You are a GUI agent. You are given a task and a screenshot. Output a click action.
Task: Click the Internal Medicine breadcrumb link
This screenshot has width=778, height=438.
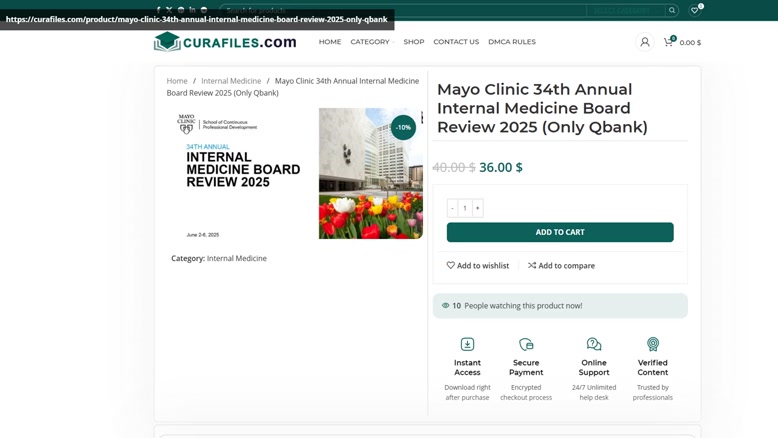(231, 81)
